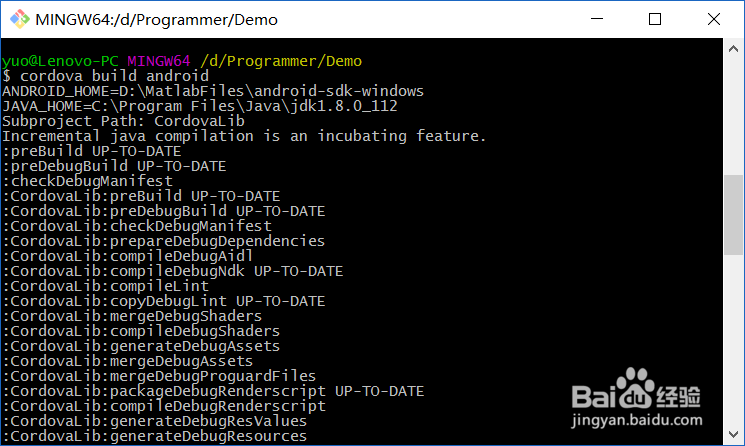Click the ':preBuild UP-TO-DATE' line
Viewport: 745px width, 446px height.
click(x=92, y=151)
